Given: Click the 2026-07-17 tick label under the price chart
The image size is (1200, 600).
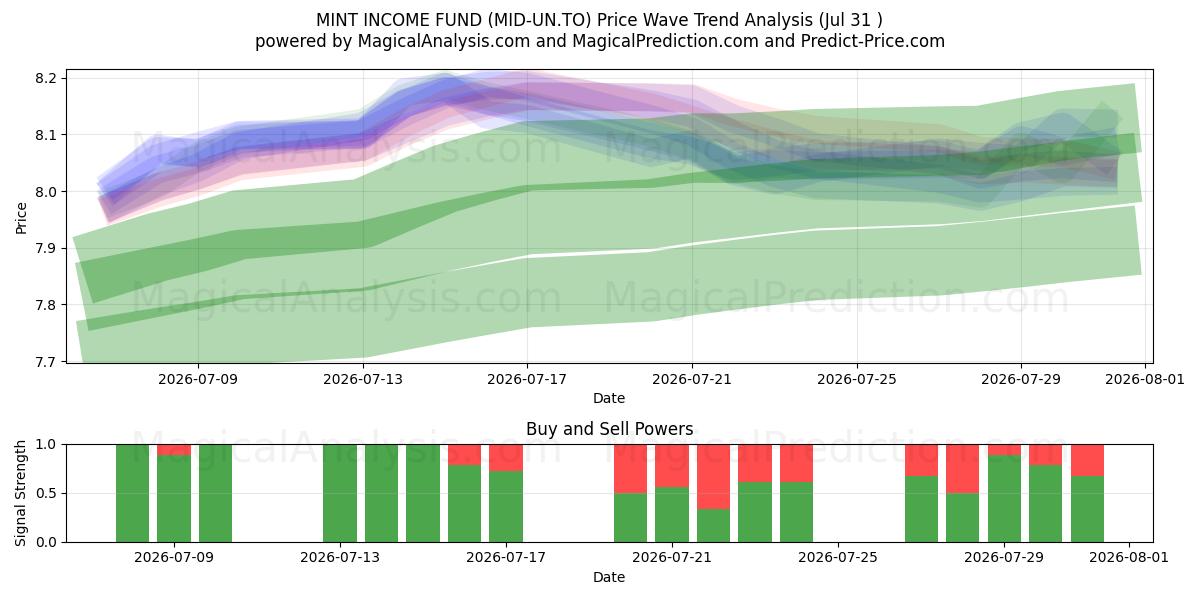Looking at the screenshot, I should [528, 379].
